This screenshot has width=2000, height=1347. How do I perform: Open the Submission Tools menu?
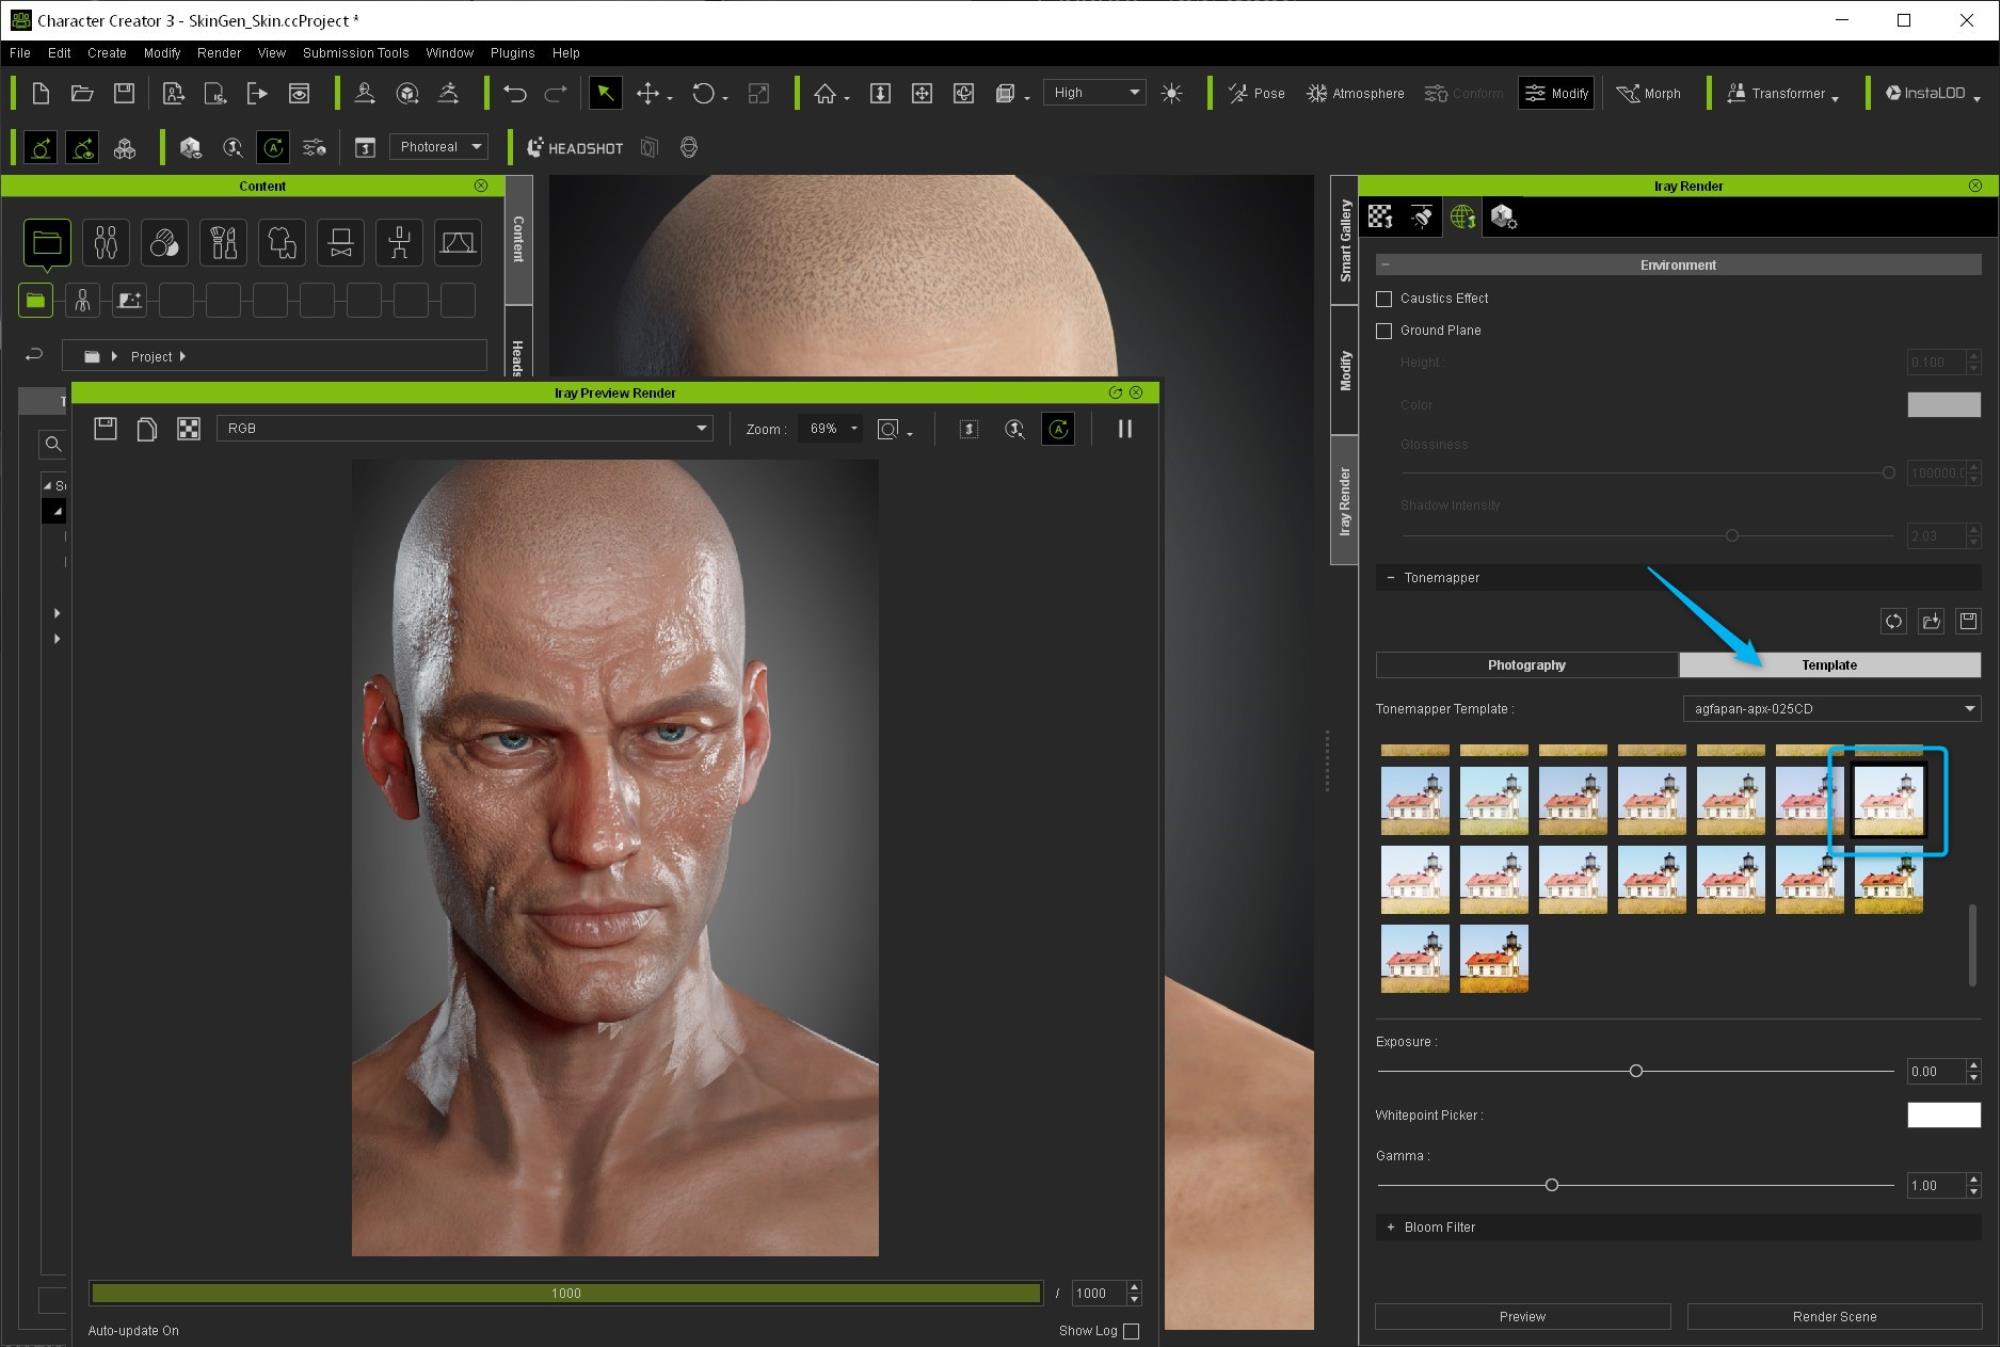[356, 53]
